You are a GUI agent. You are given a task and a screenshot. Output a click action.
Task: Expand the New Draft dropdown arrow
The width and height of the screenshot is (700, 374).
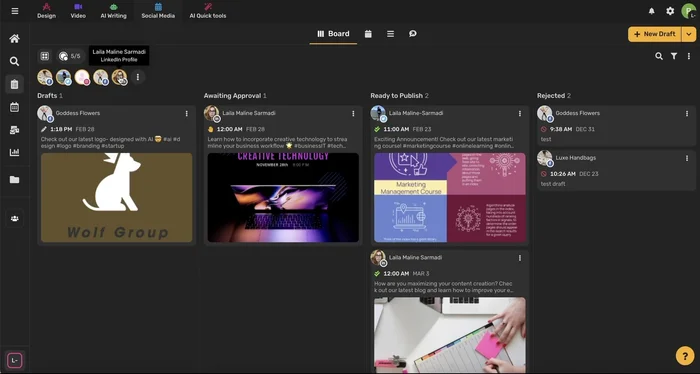689,34
